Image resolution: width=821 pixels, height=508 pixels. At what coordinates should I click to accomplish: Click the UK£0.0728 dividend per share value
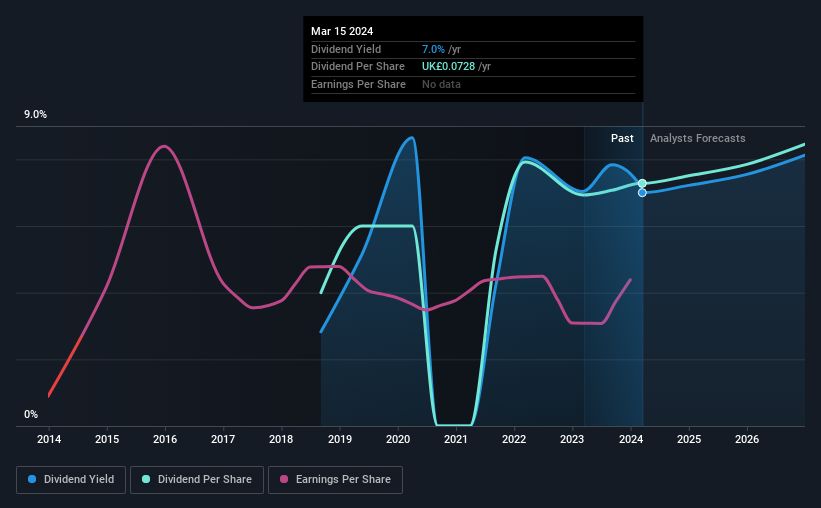coord(448,67)
